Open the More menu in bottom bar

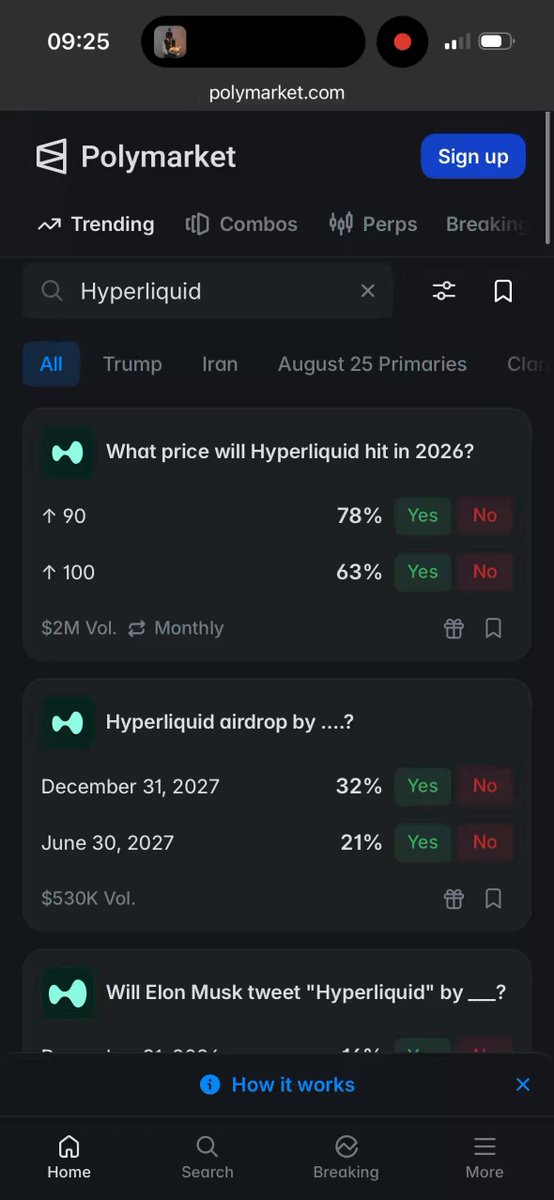click(485, 1157)
